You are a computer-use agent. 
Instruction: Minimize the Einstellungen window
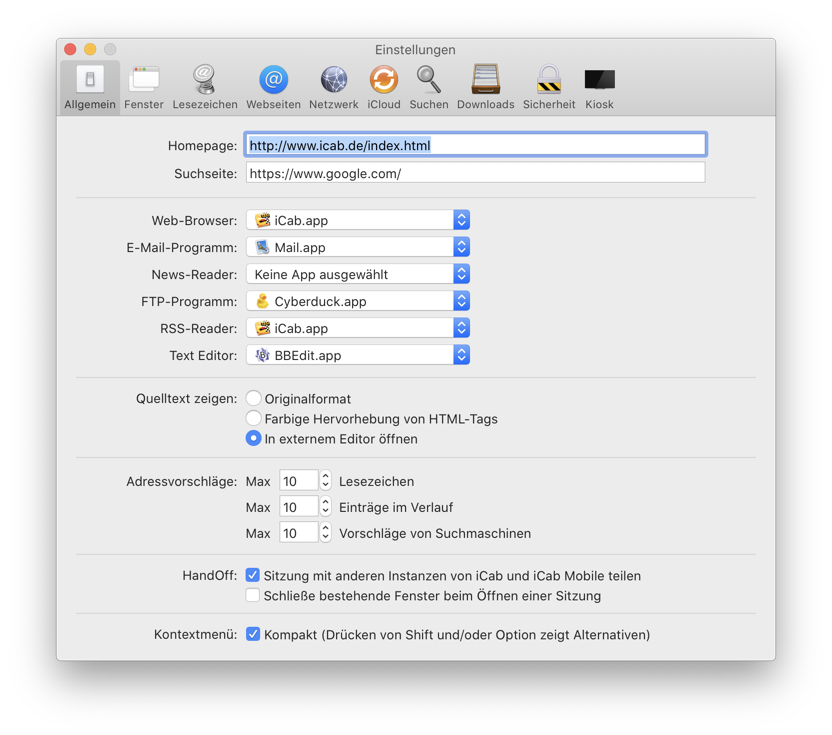coord(90,49)
